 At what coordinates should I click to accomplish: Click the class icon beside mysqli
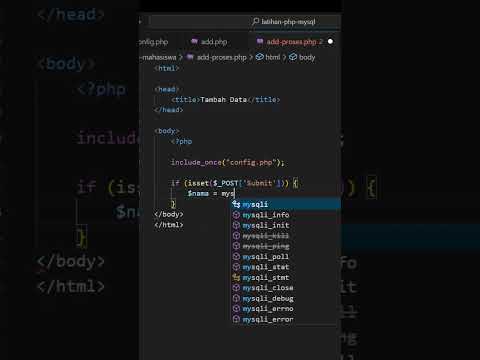[236, 204]
